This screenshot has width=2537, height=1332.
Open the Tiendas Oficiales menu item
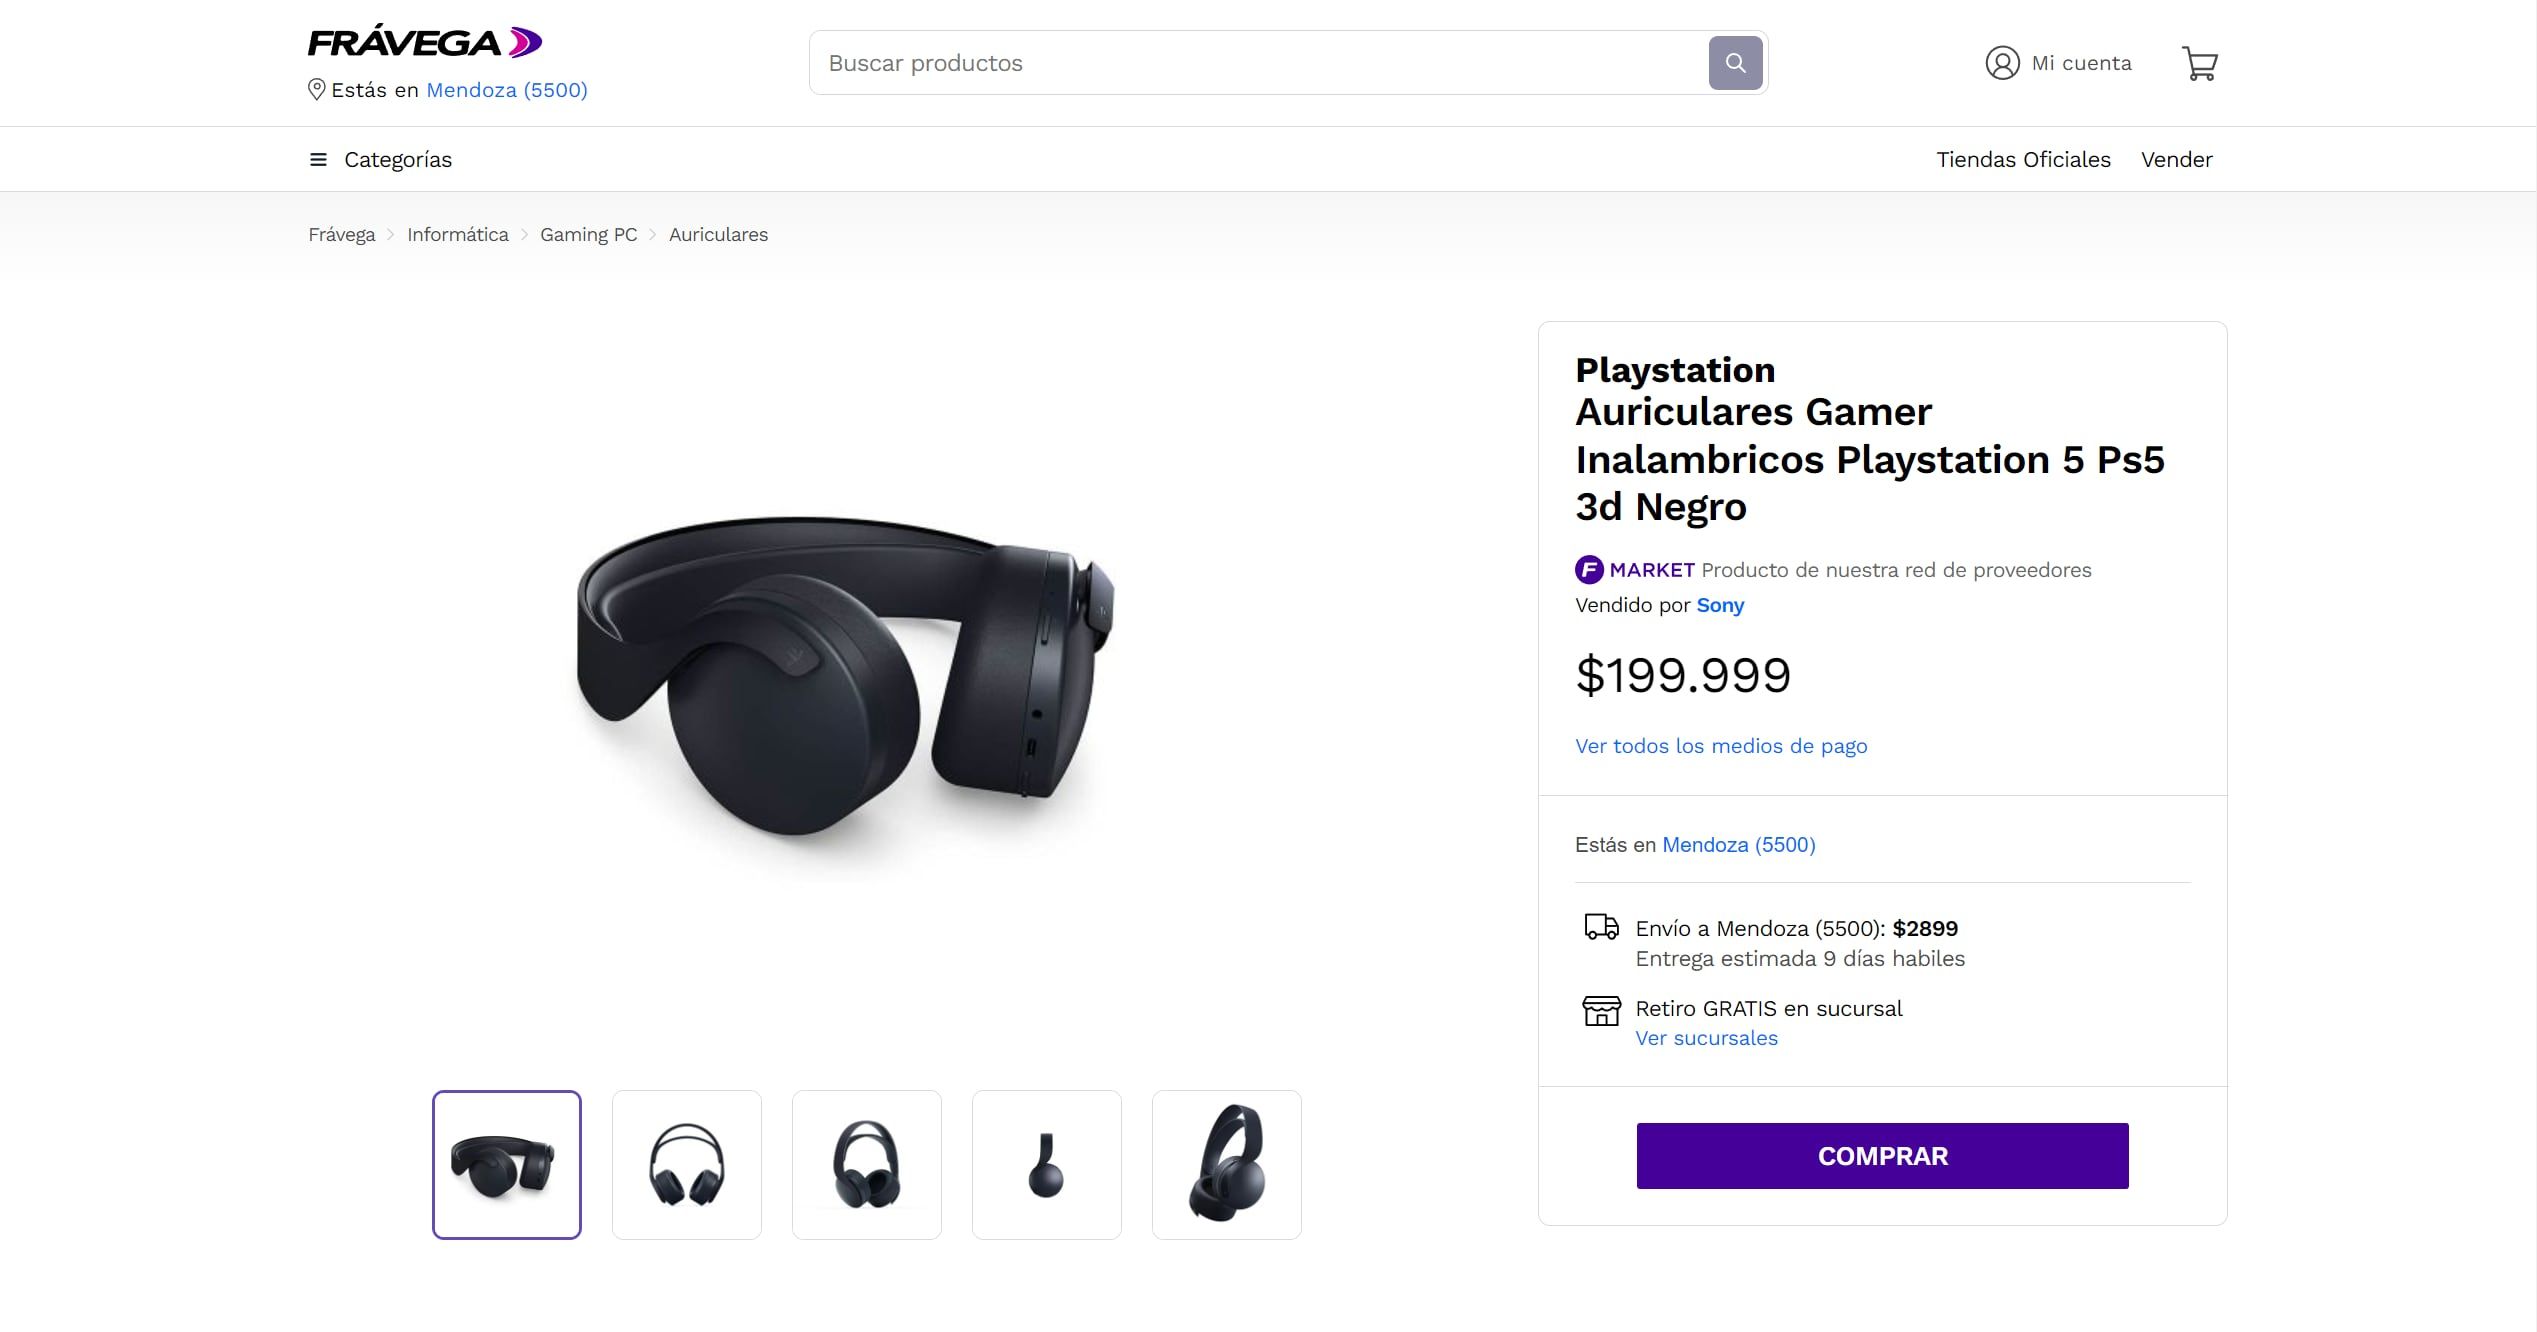click(2022, 158)
